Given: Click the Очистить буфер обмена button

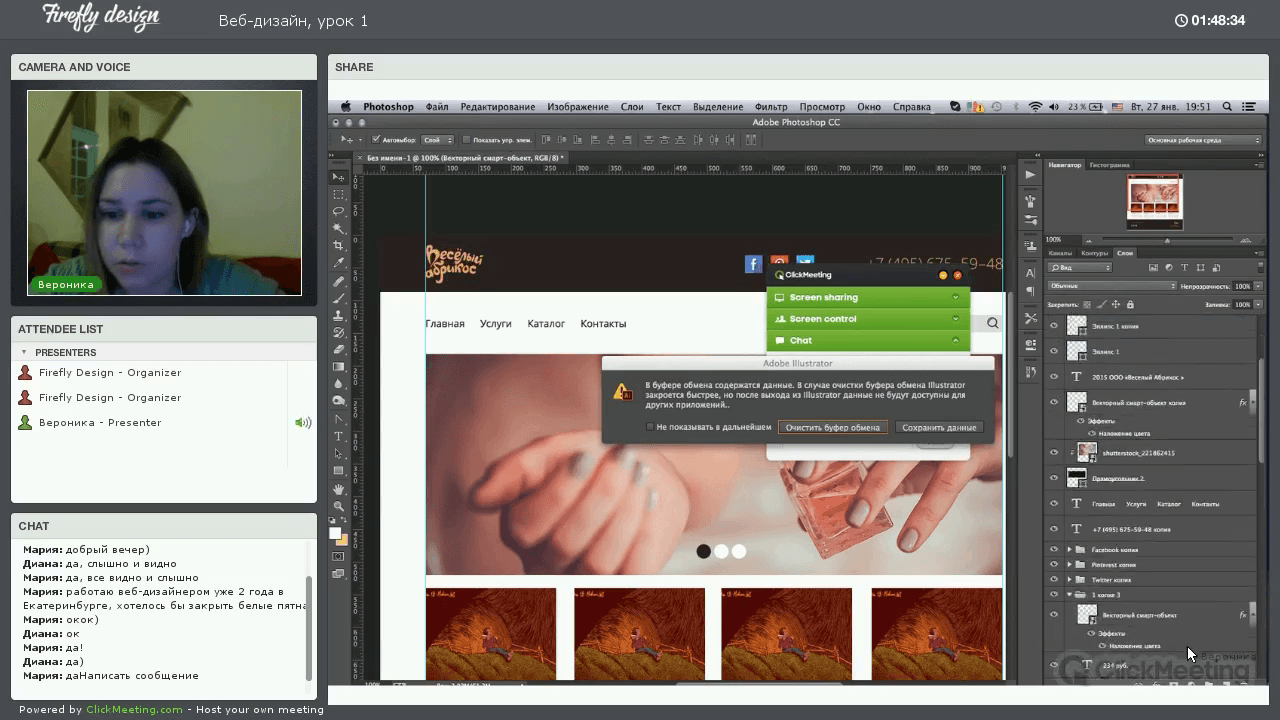Looking at the screenshot, I should (x=832, y=427).
